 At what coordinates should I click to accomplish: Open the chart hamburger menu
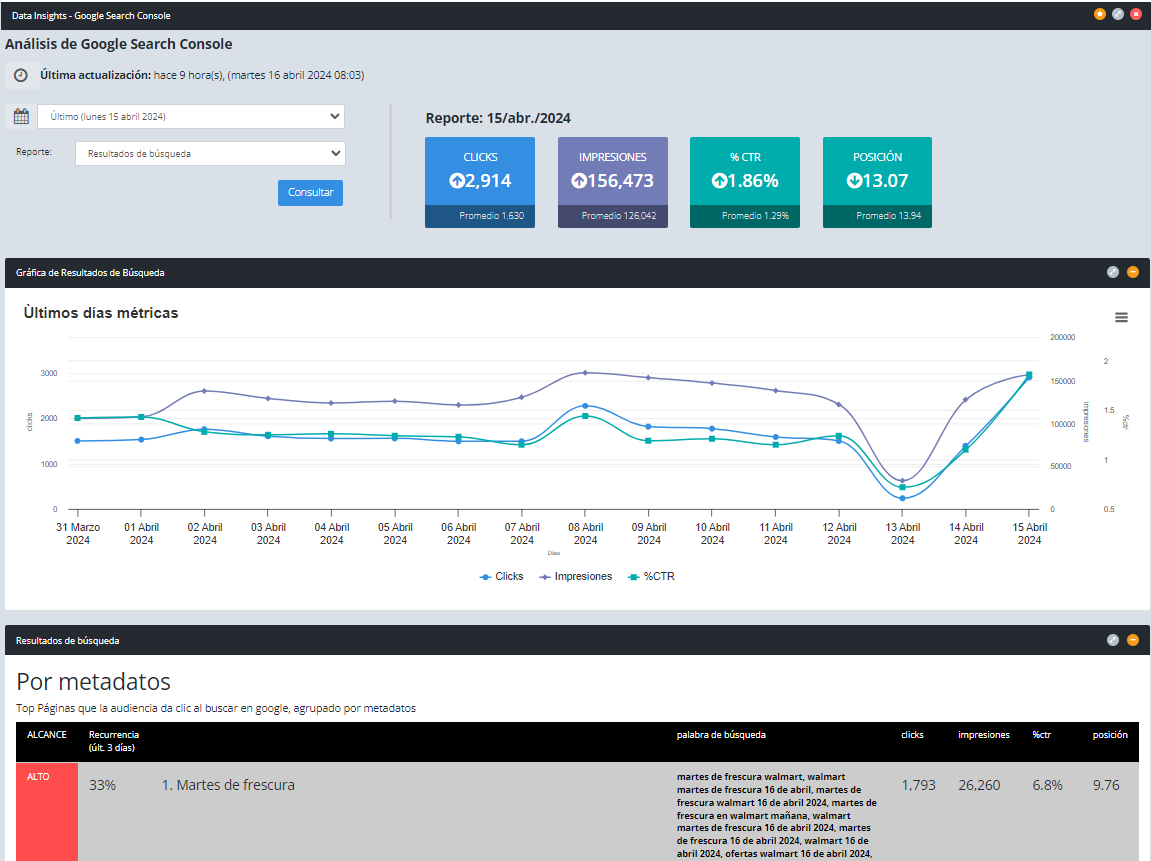pos(1121,316)
